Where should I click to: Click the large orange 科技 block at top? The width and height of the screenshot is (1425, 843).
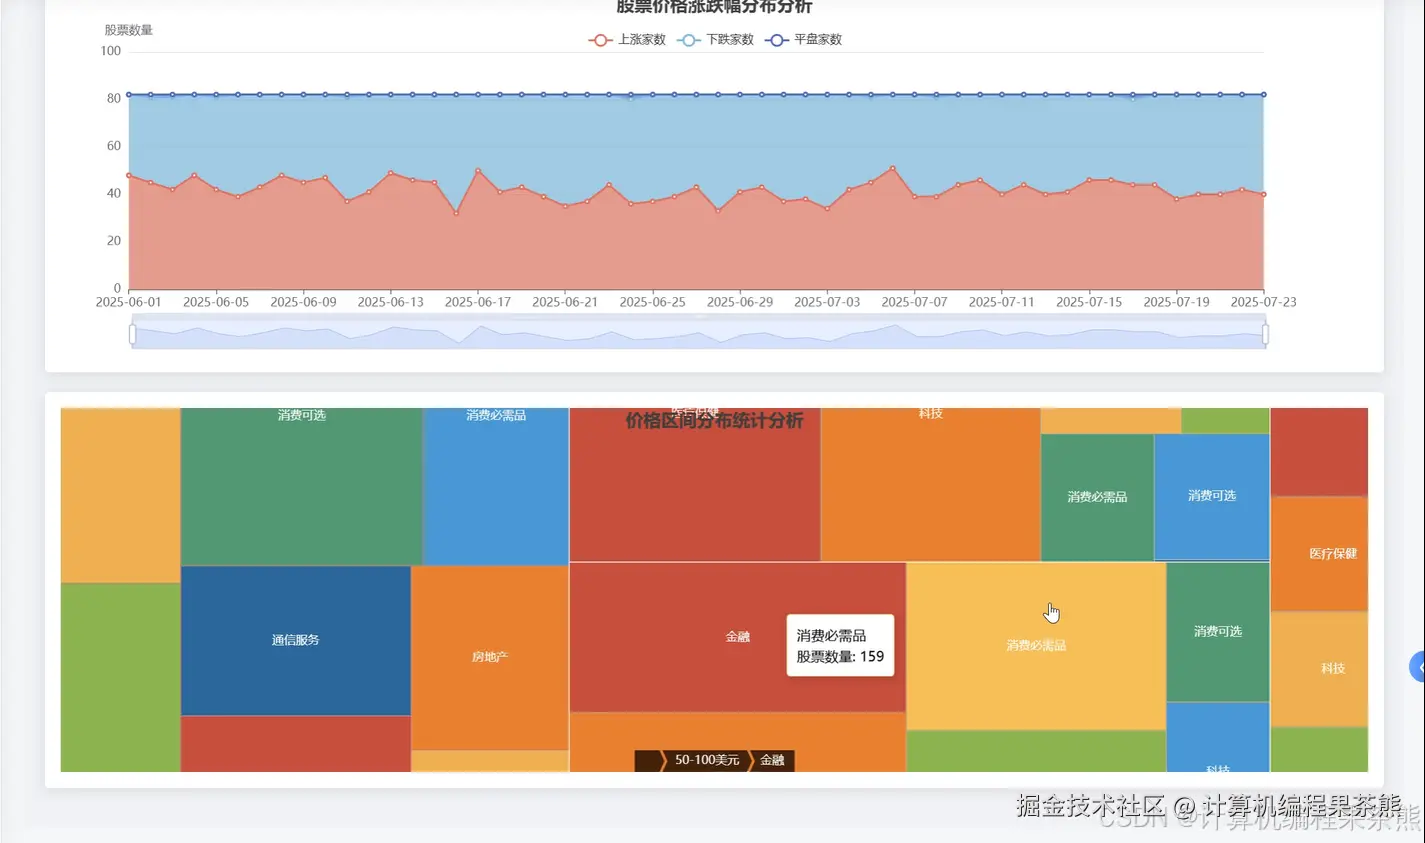pyautogui.click(x=930, y=484)
